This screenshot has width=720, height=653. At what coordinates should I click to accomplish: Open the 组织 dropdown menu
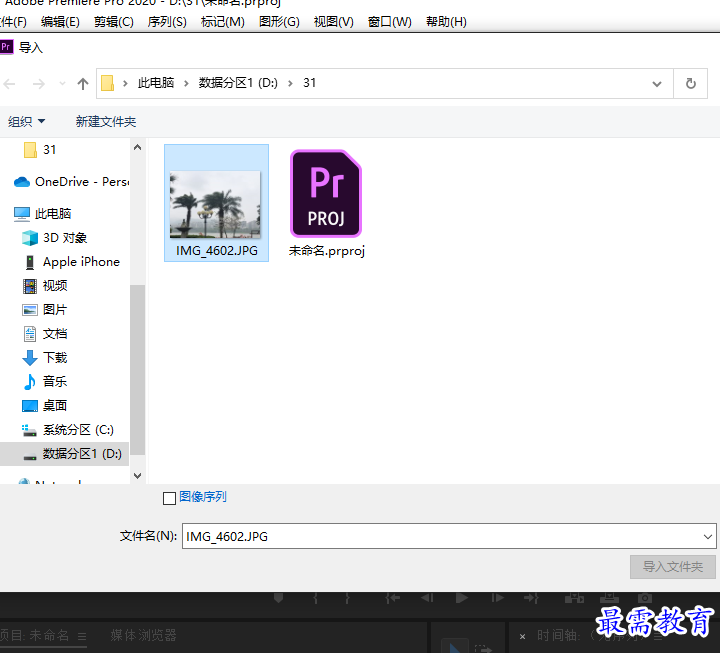pos(27,122)
